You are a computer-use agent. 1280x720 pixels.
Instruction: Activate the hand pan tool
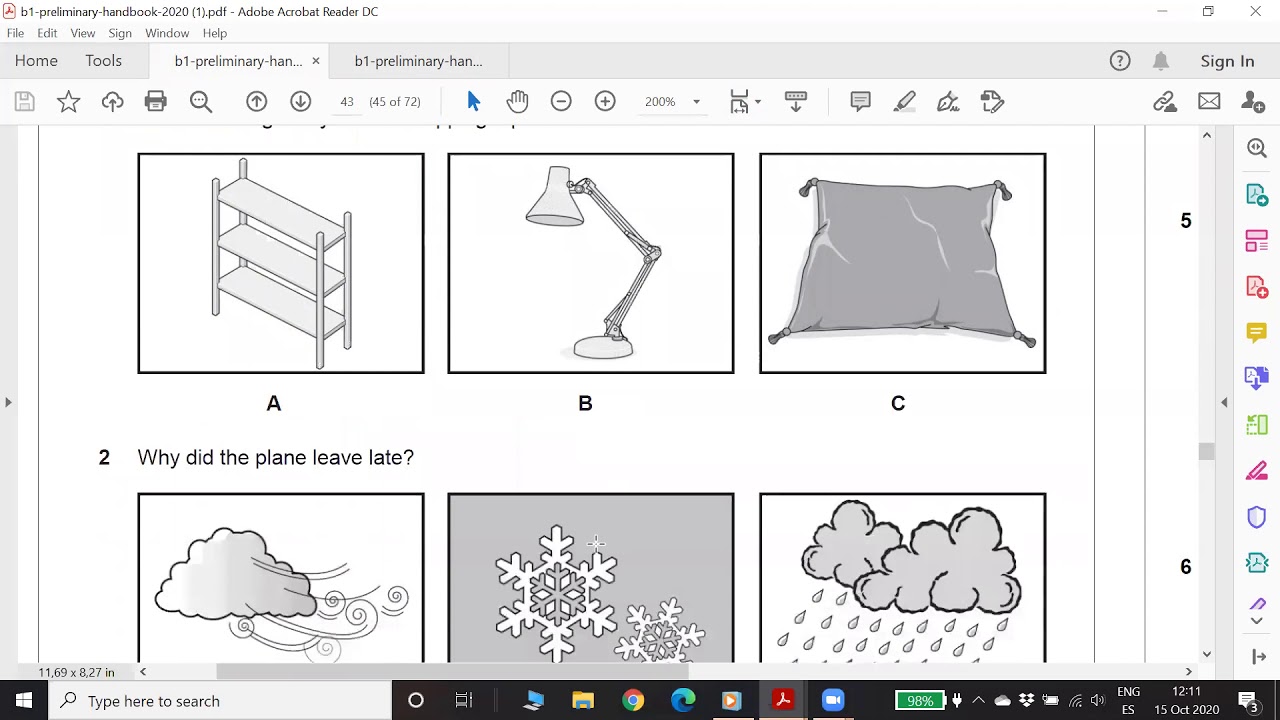pos(517,101)
